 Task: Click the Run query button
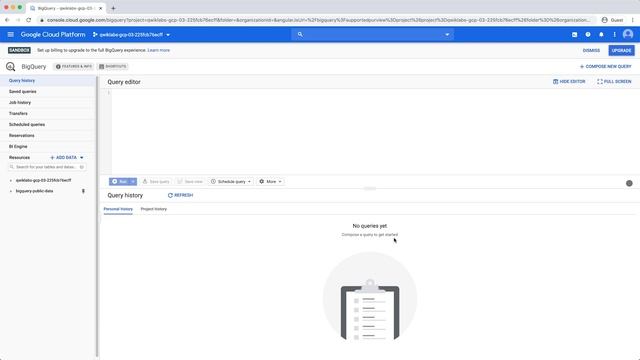click(x=119, y=182)
